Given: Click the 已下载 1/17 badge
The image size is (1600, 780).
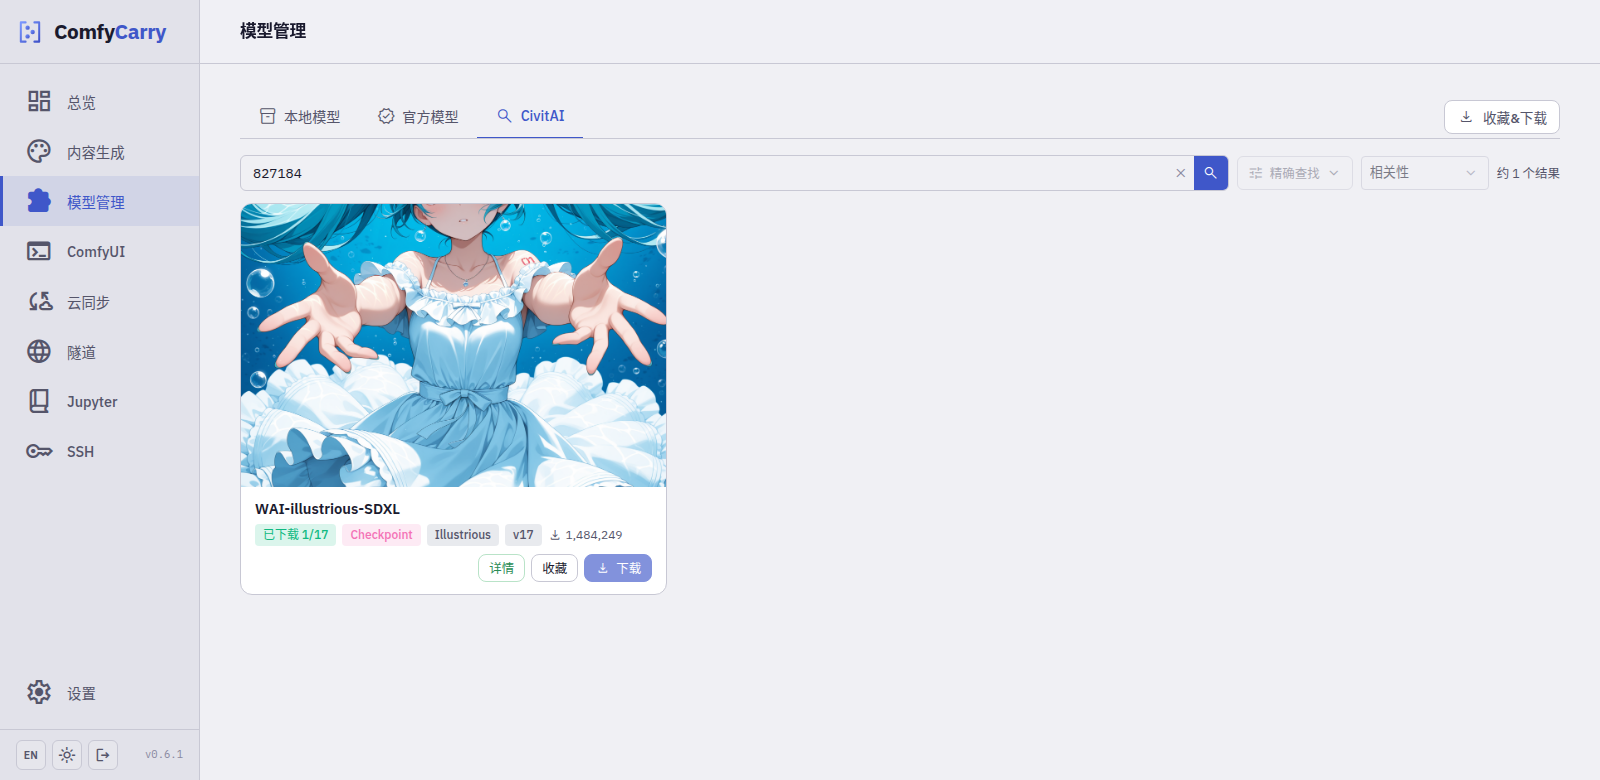Looking at the screenshot, I should click(x=296, y=535).
